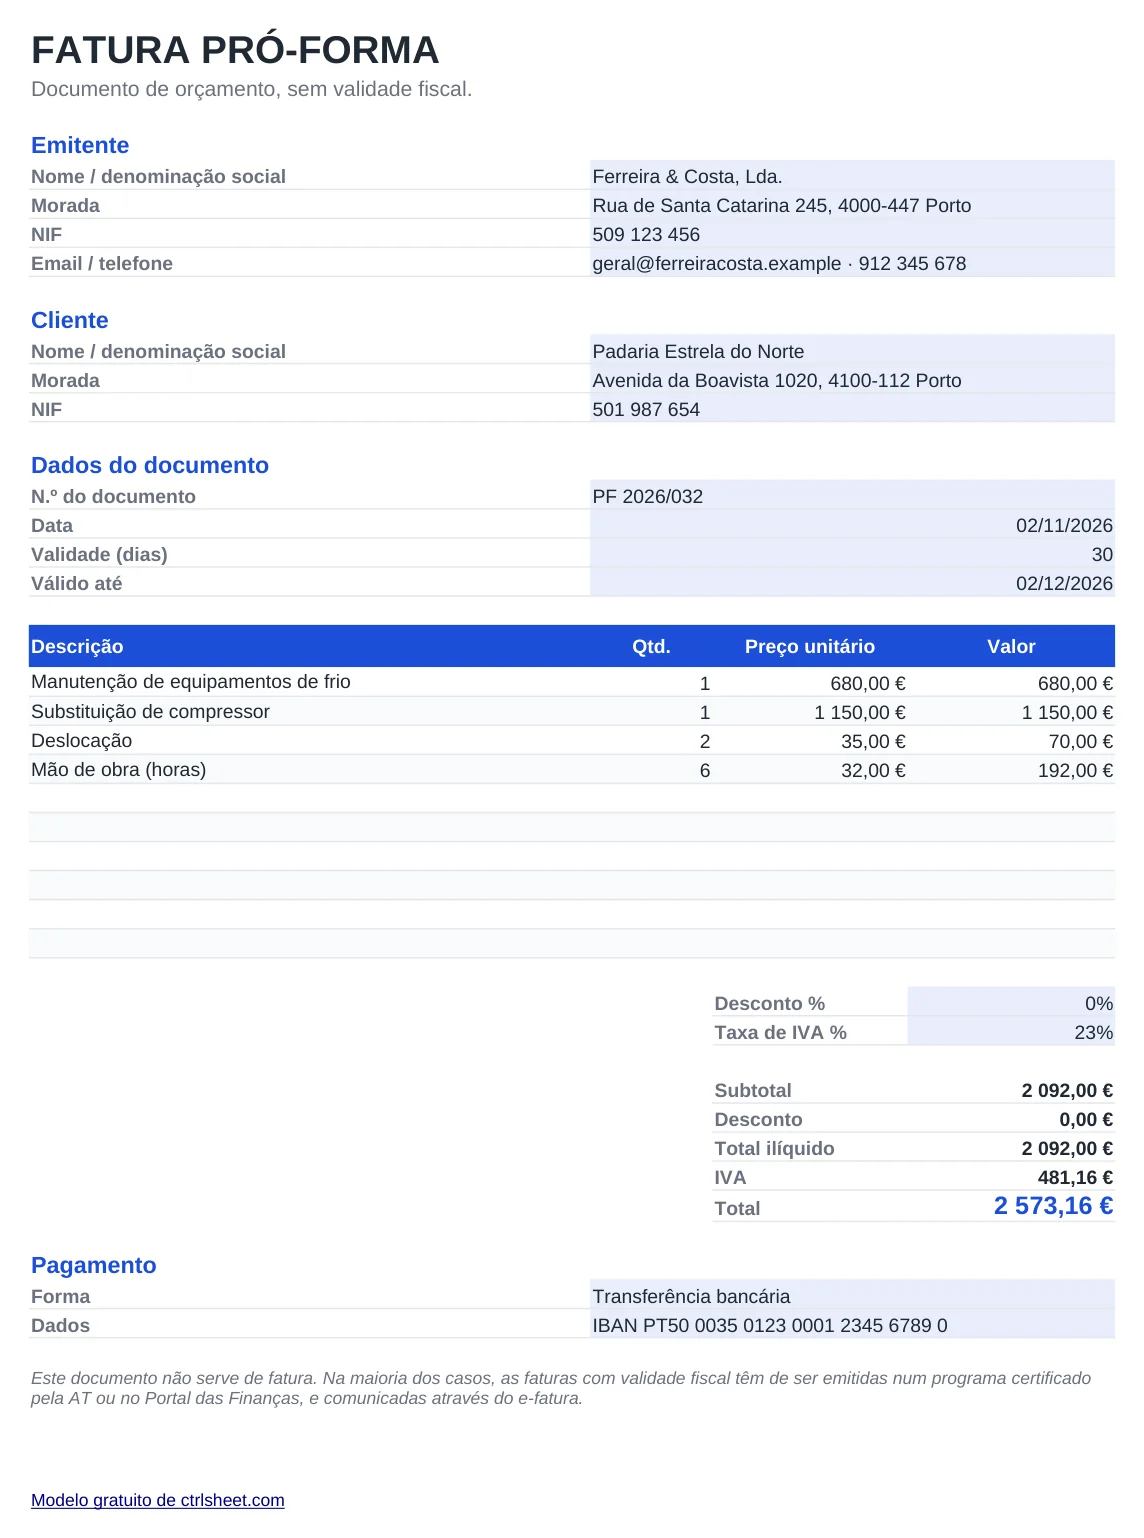
Task: Select the Subtotal amount '2 092,00 €'
Action: pyautogui.click(x=1067, y=1090)
